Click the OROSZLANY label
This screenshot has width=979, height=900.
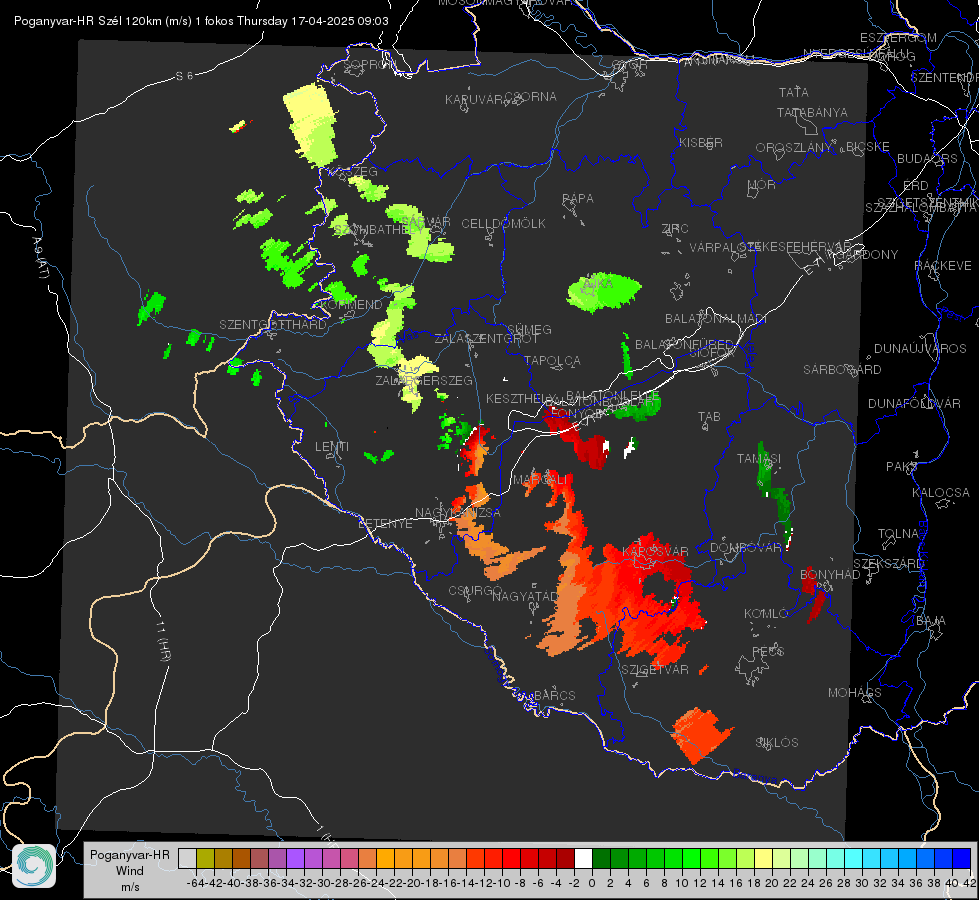point(794,147)
